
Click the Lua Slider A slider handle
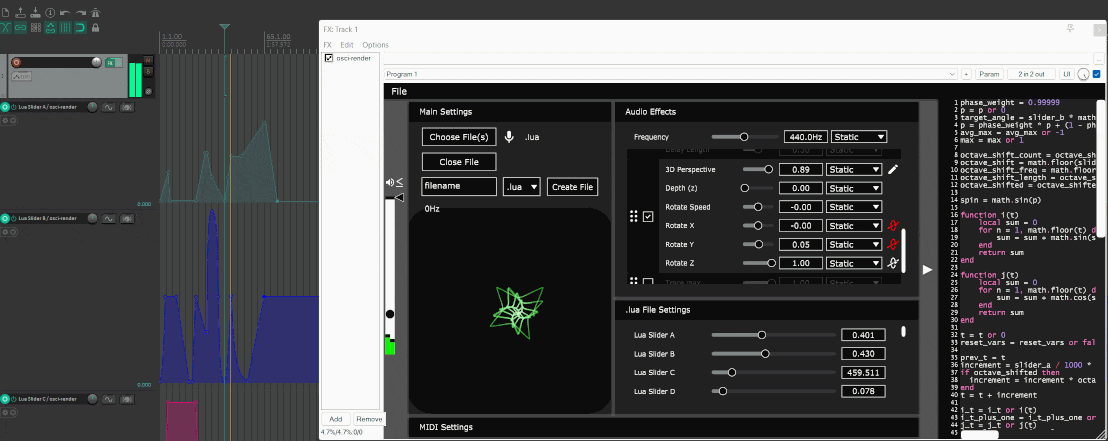click(762, 335)
